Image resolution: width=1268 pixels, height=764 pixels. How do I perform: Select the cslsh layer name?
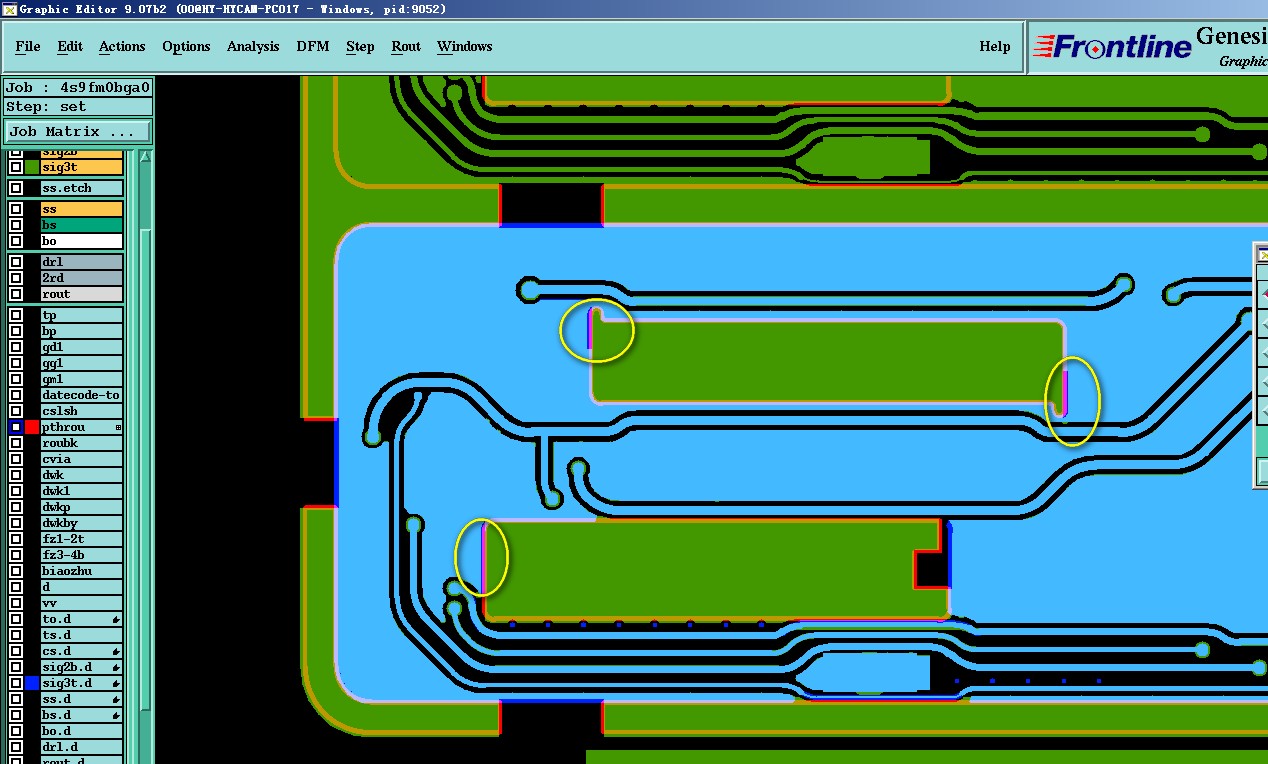coord(81,411)
